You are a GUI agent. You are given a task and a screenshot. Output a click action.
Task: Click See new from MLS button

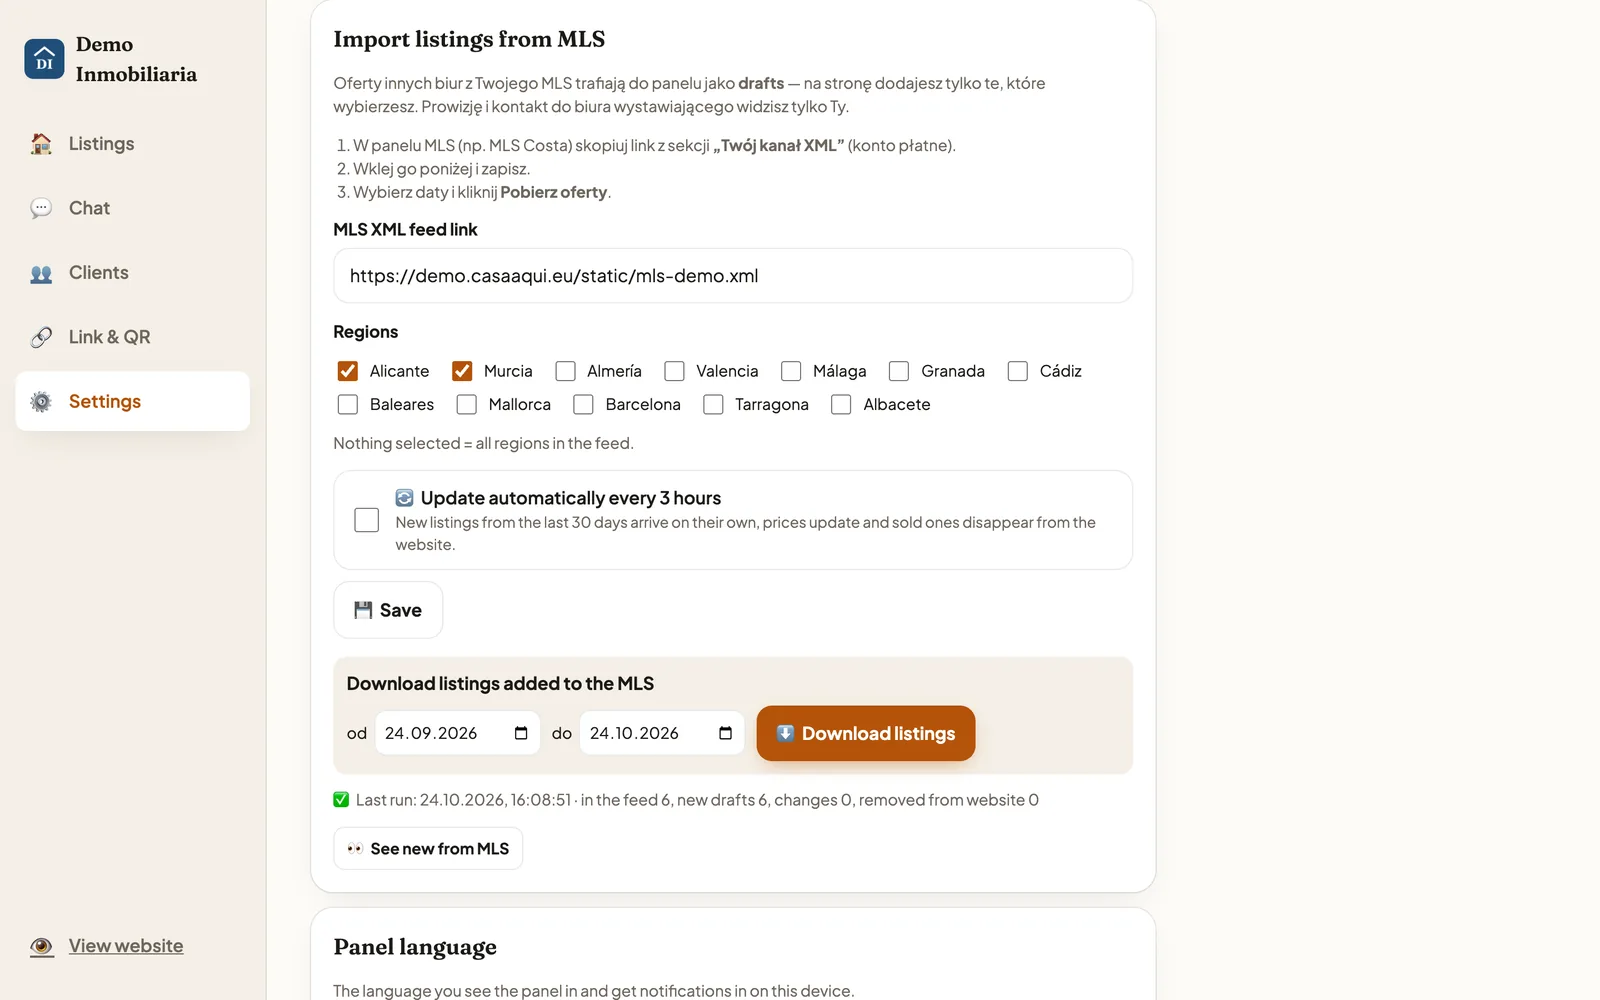(428, 848)
